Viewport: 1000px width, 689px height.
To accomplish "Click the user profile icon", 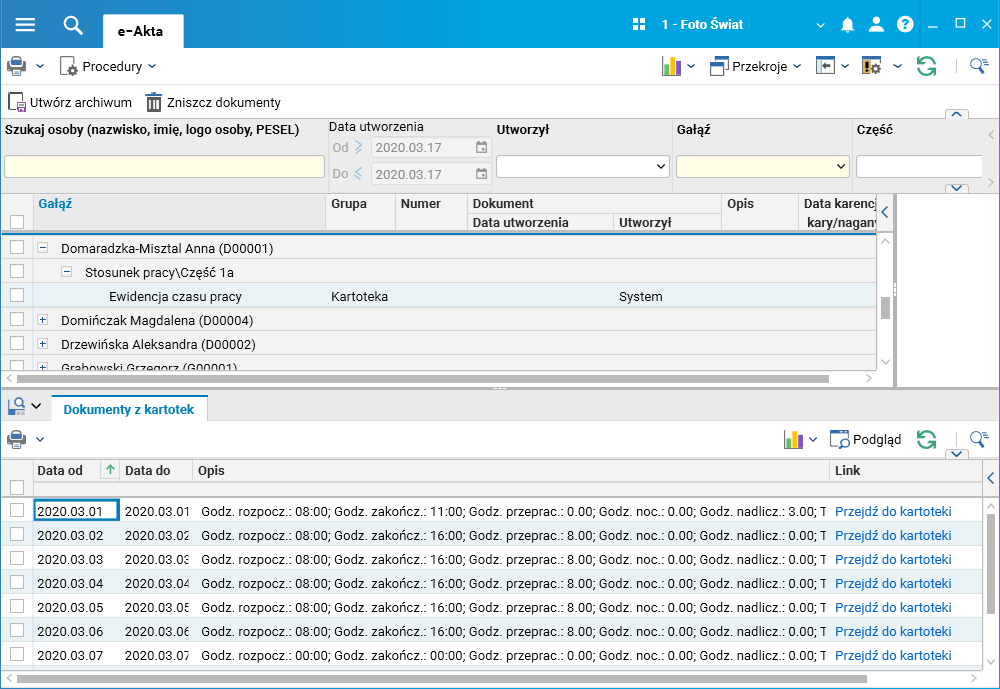I will coord(876,25).
